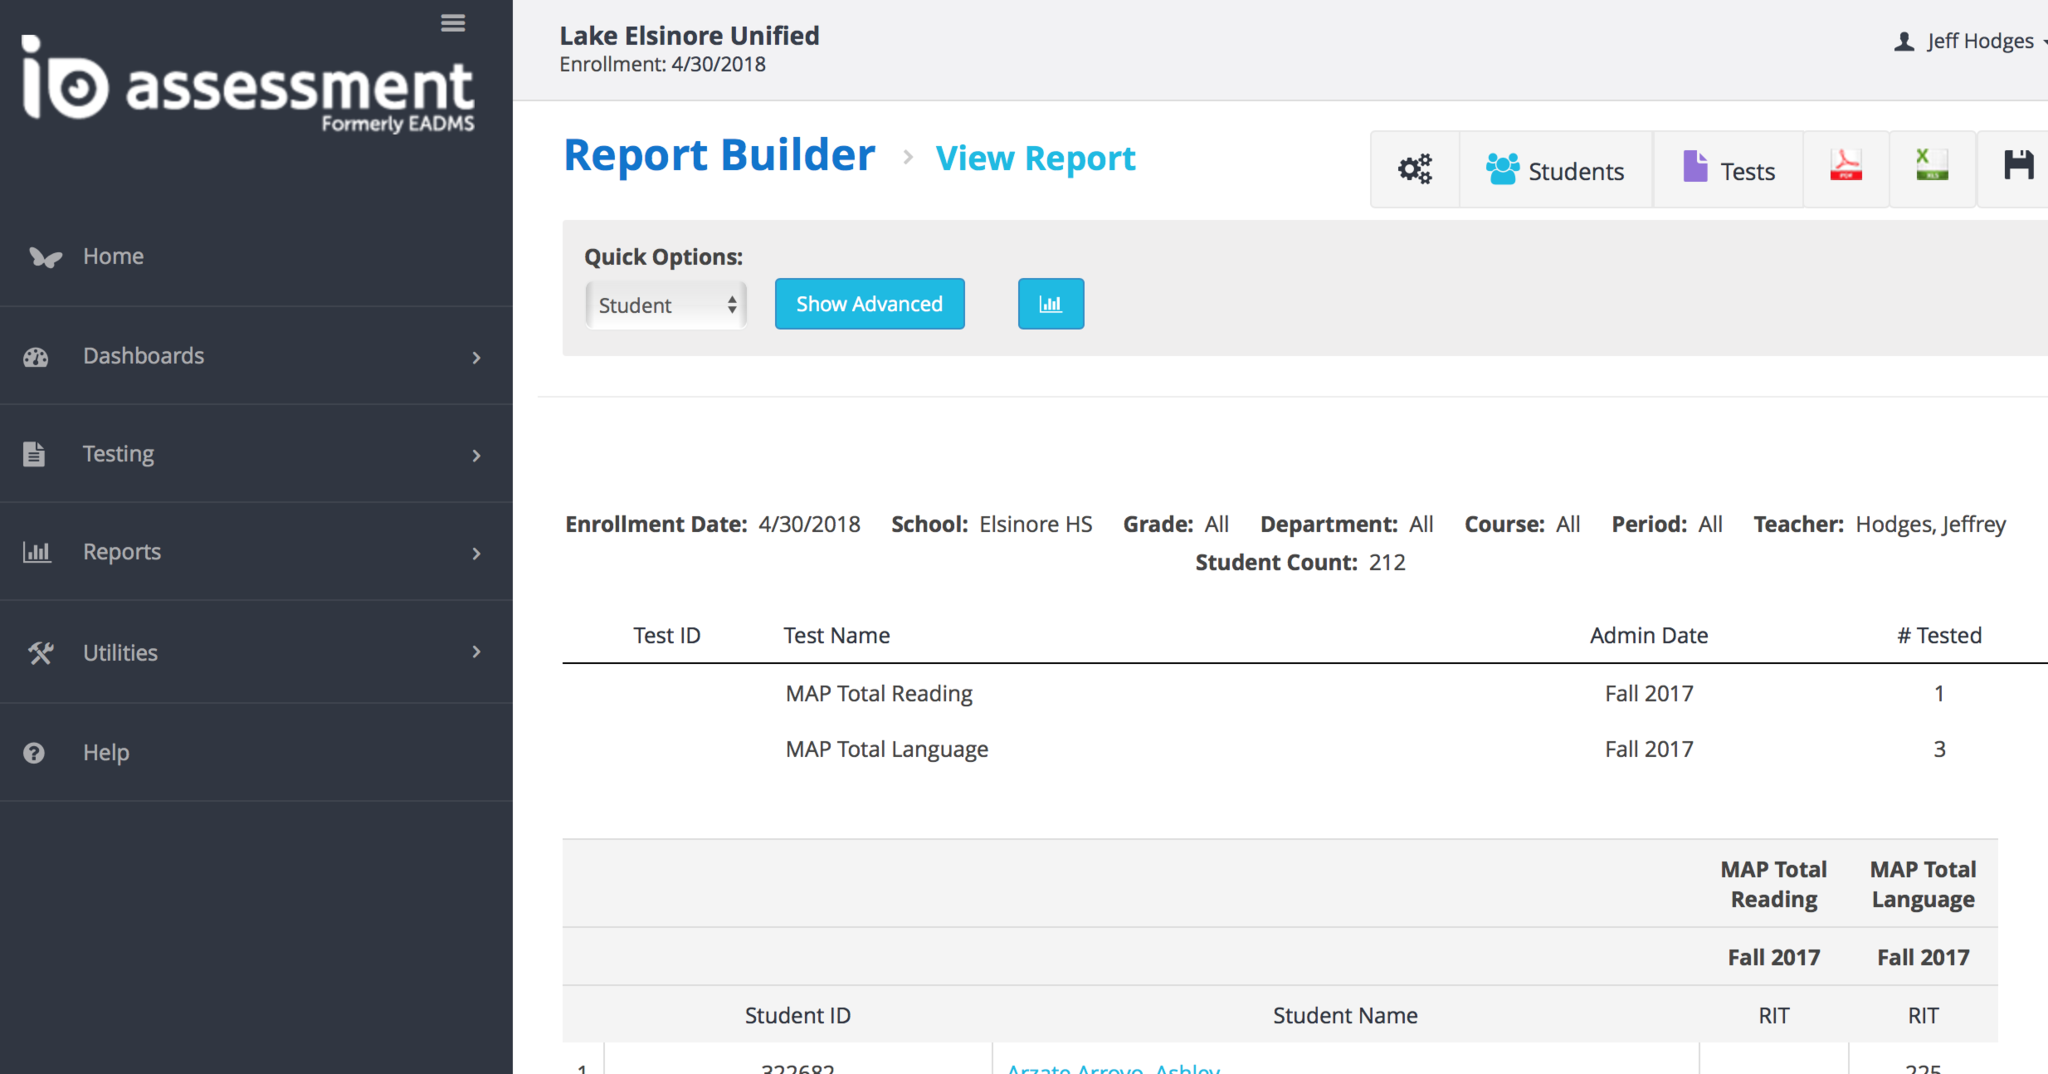The height and width of the screenshot is (1074, 2048).
Task: Export report to Excel spreadsheet
Action: [x=1931, y=168]
